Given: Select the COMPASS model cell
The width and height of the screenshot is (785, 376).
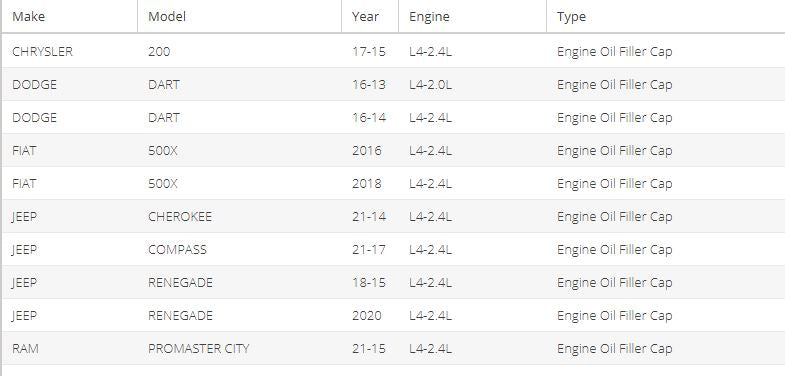Looking at the screenshot, I should [177, 249].
